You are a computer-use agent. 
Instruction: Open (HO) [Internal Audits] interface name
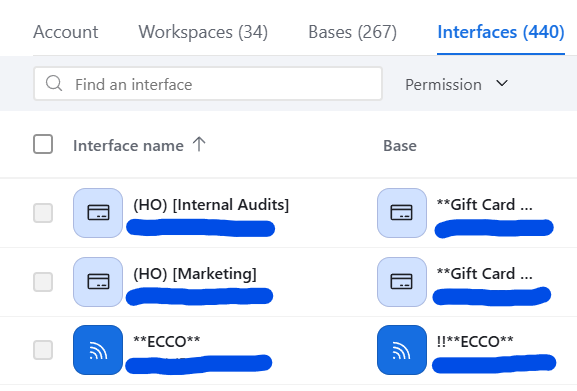coord(211,205)
